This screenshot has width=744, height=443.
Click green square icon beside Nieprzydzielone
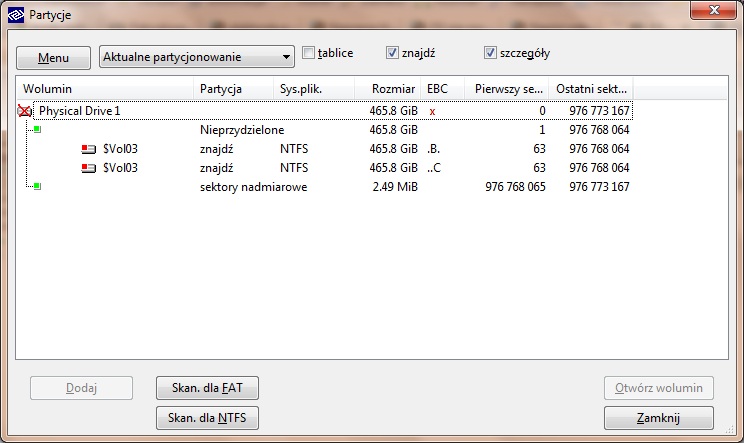37,129
